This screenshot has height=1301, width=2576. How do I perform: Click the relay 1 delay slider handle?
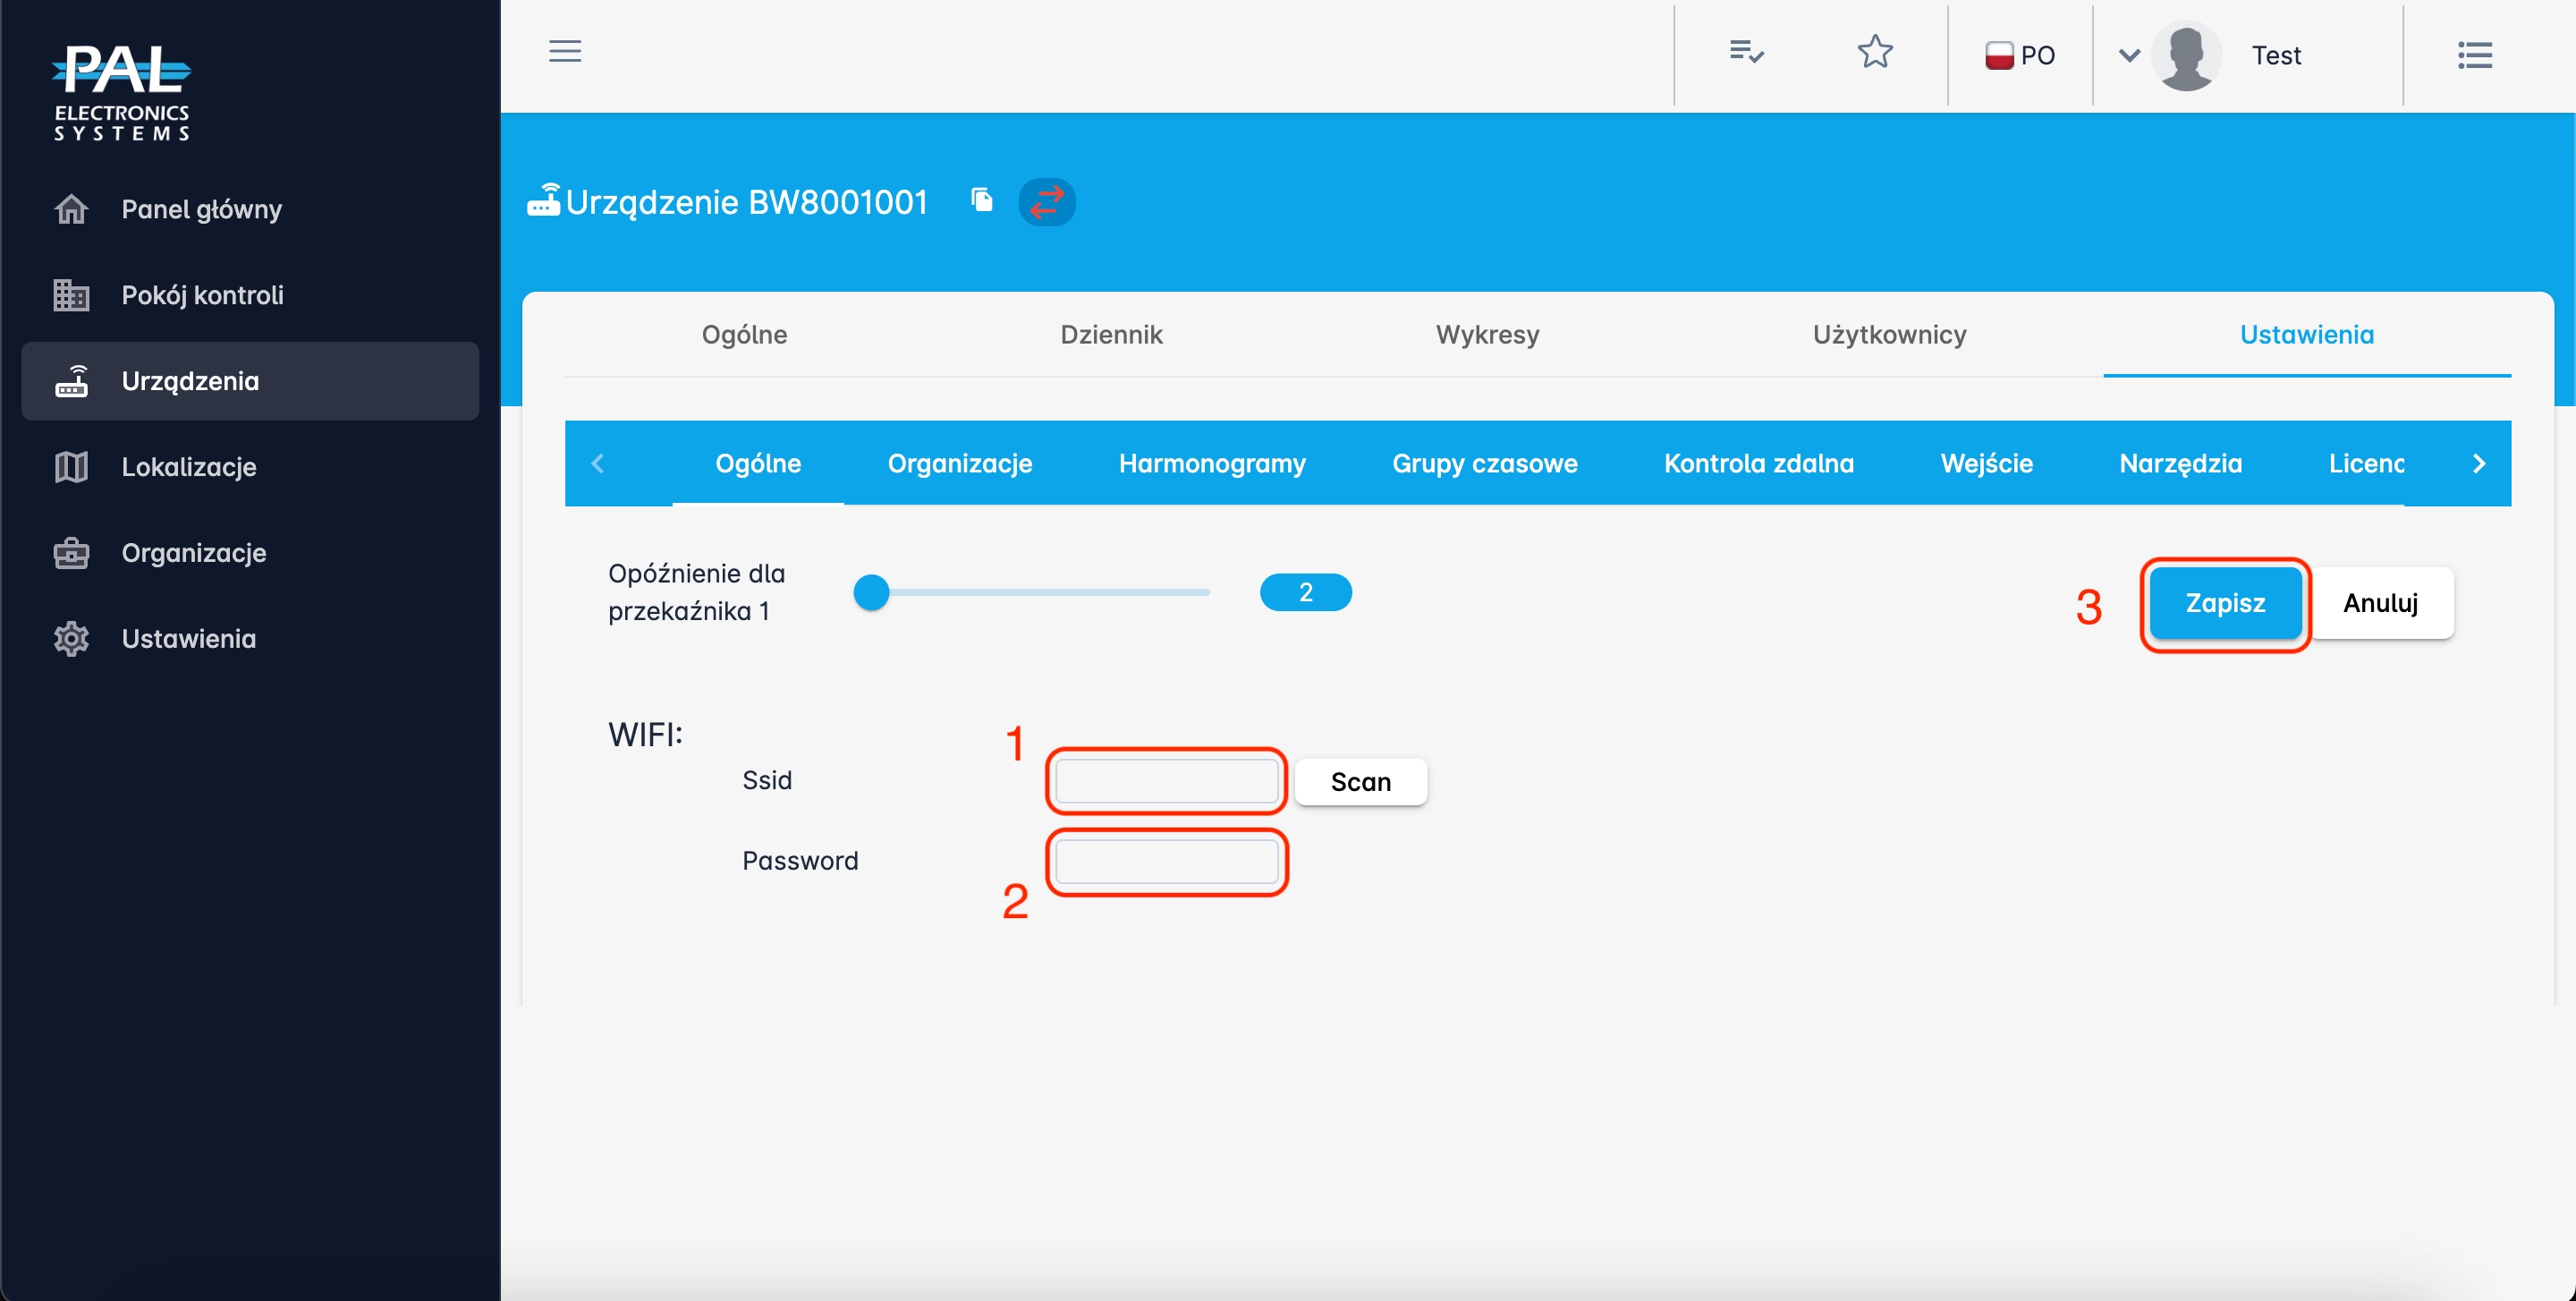871,592
